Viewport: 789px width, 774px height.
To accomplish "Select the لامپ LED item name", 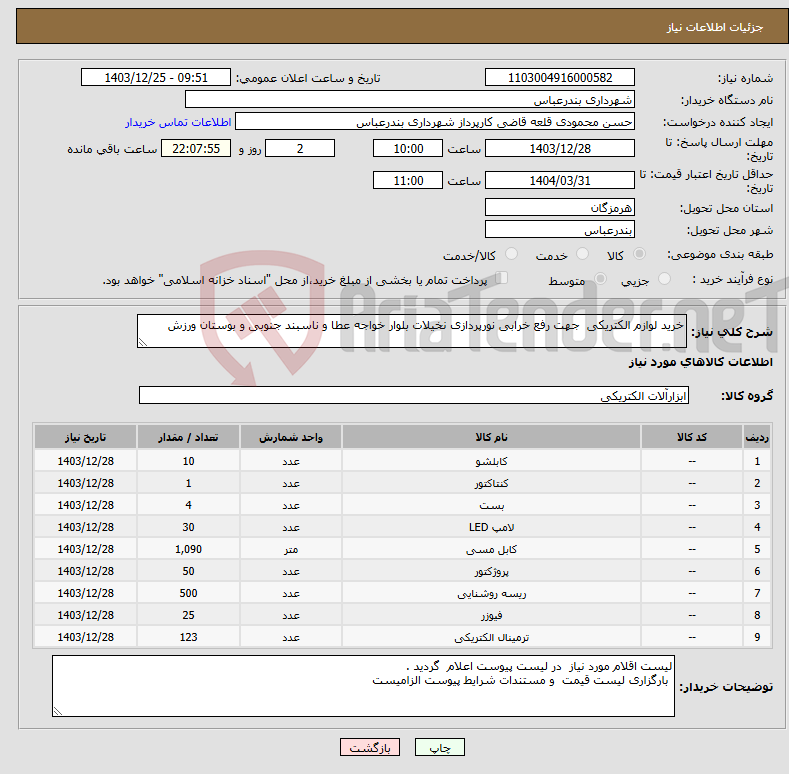I will pos(491,527).
